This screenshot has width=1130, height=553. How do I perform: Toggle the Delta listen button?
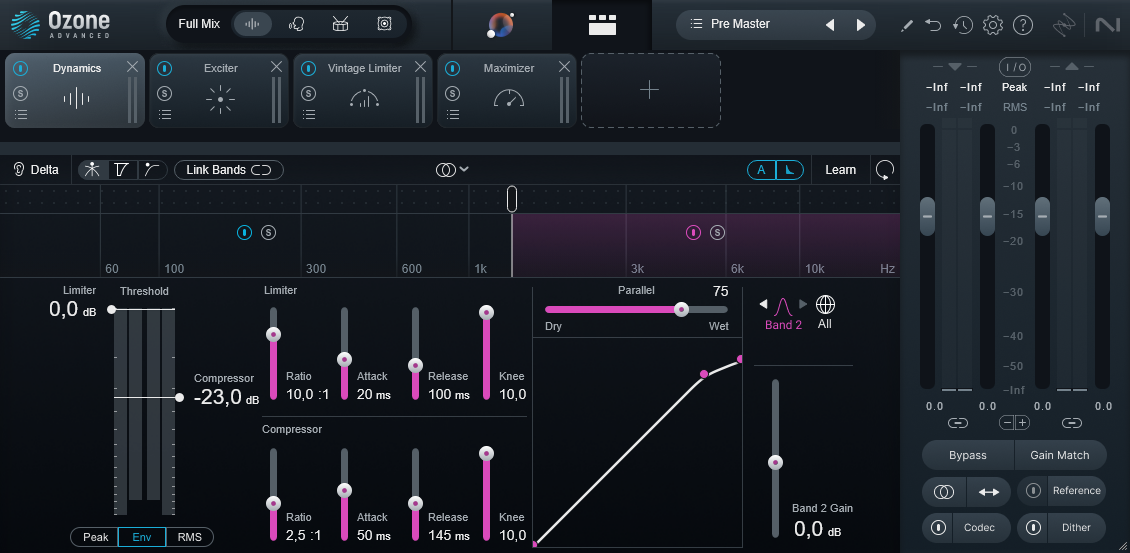(x=36, y=170)
